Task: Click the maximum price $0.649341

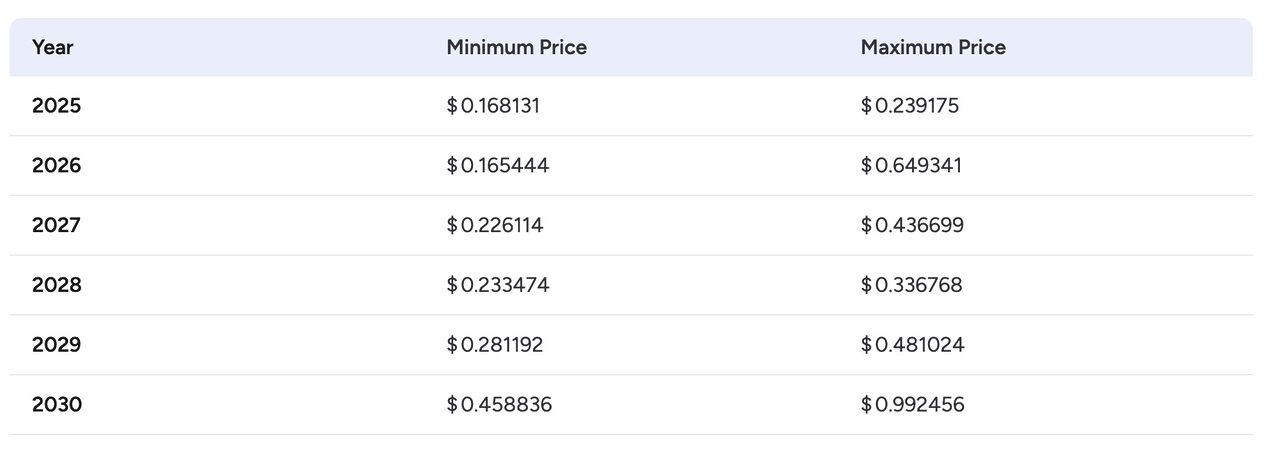Action: tap(911, 165)
